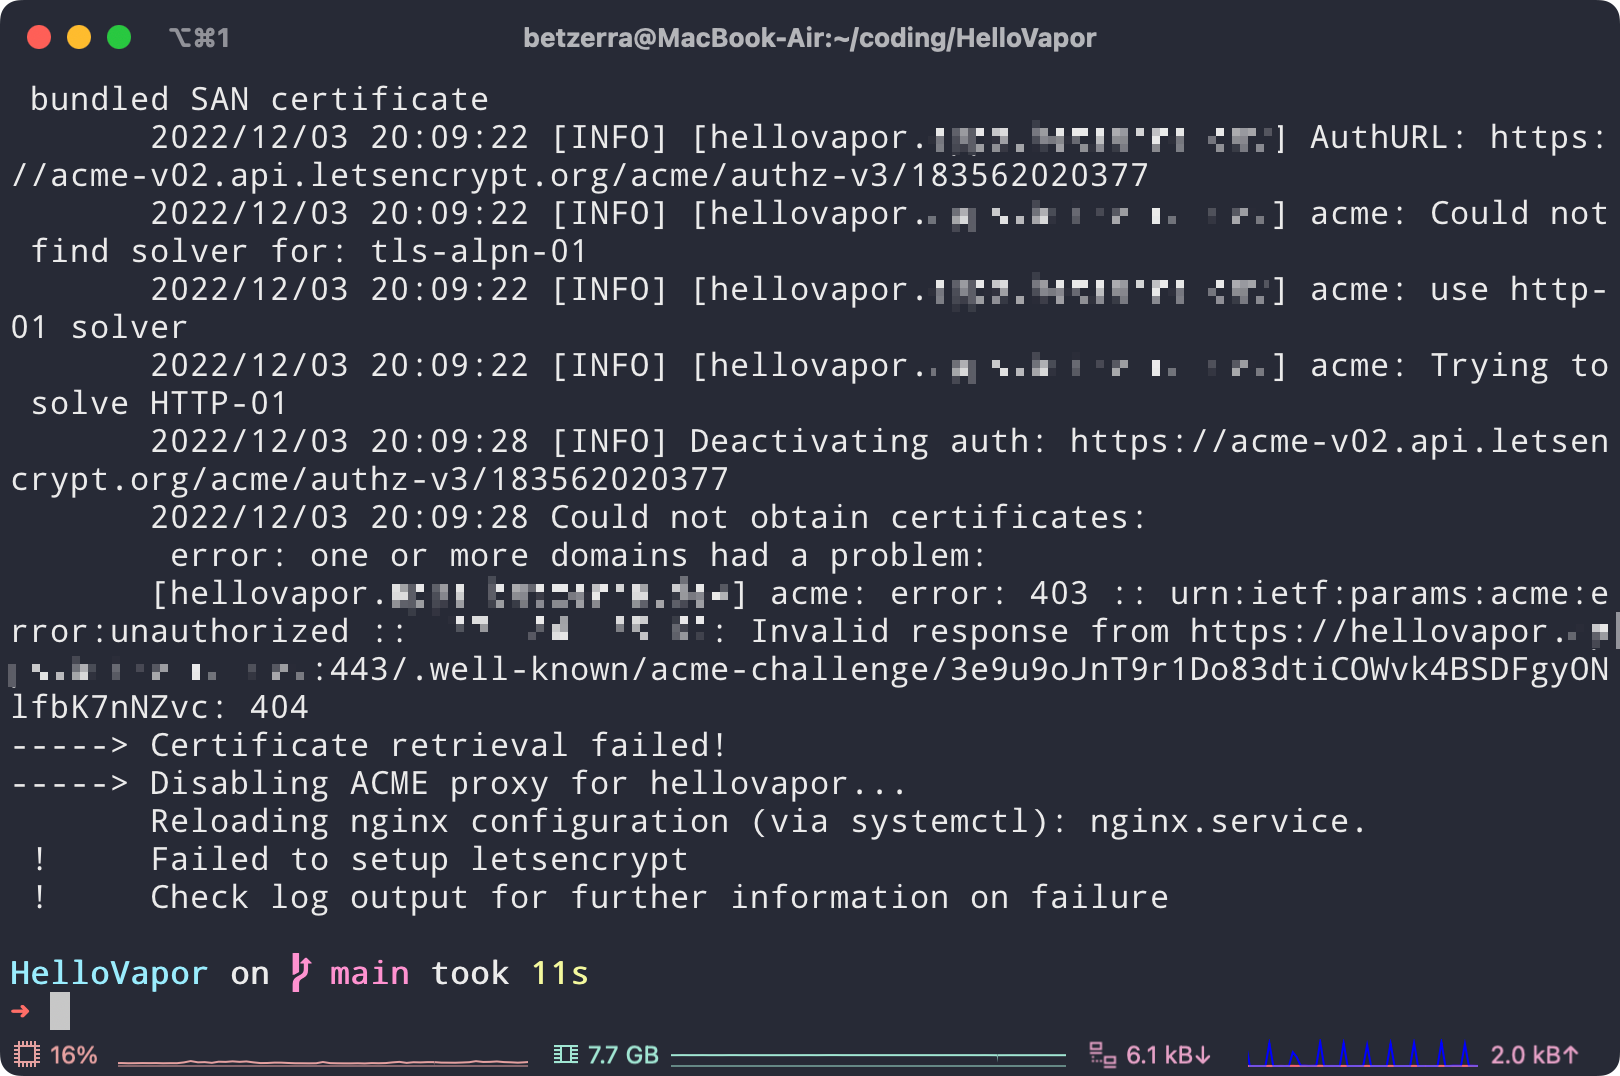
Task: Click the line 'Disabling ACME proxy for hellovapor...'
Action: click(529, 783)
